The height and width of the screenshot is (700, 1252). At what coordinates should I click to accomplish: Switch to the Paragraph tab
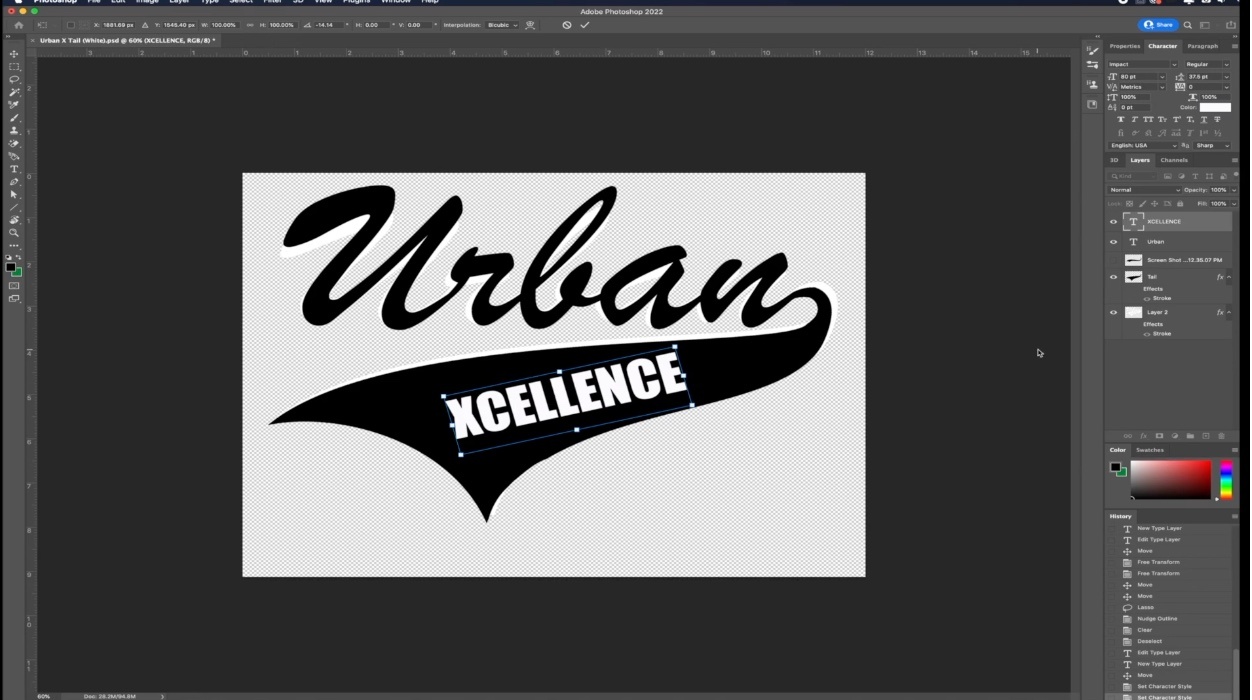tap(1203, 46)
